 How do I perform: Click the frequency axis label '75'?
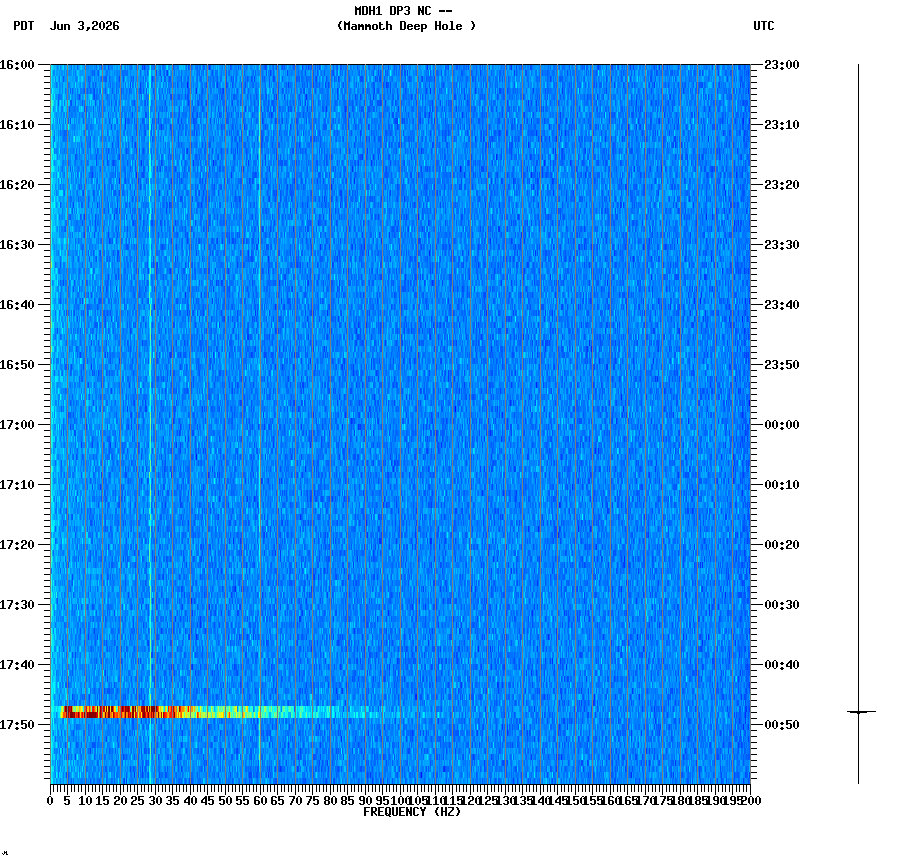[x=313, y=801]
